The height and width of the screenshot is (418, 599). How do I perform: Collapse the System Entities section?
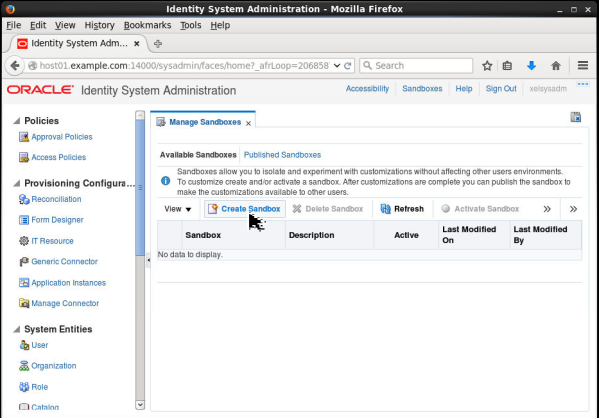pos(16,329)
